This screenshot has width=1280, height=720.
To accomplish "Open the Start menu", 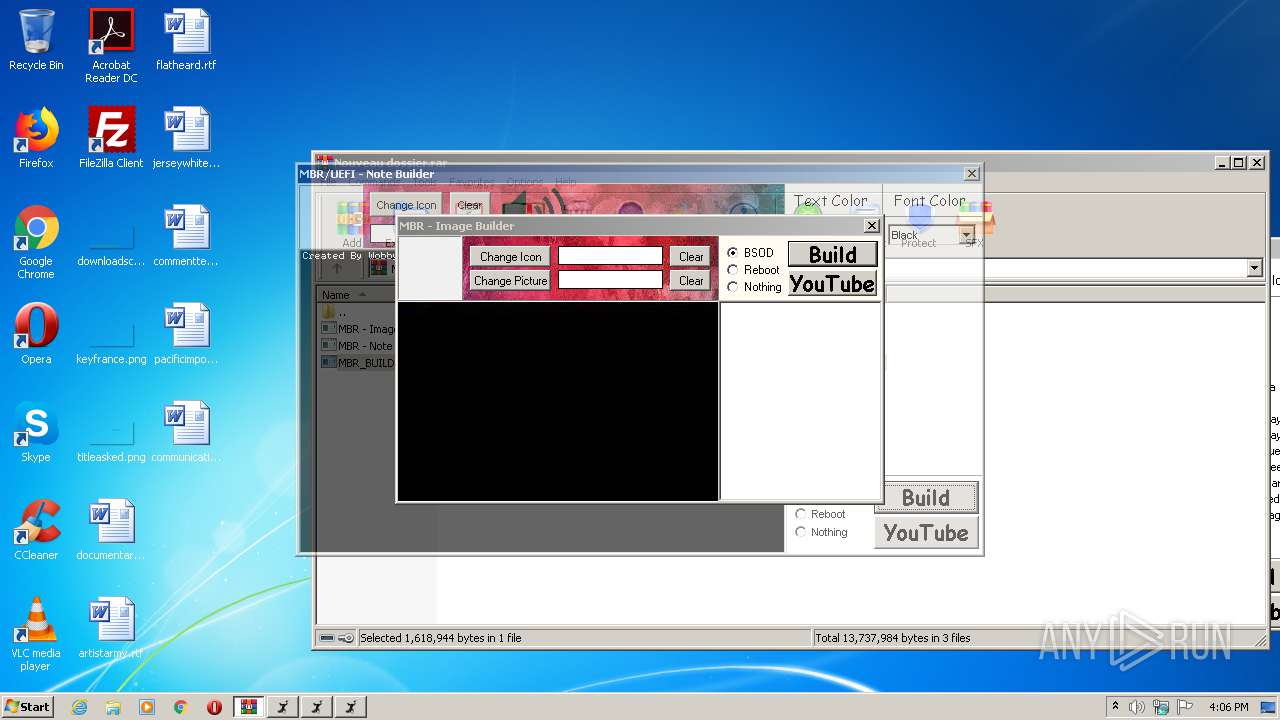I will click(x=28, y=707).
